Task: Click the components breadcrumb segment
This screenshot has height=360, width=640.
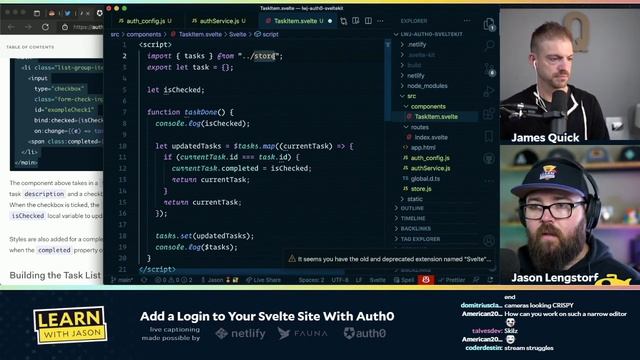Action: coord(144,34)
